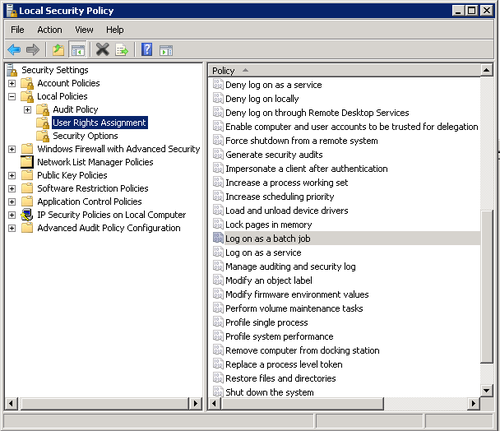Select Force shutdown from a remote system
Image resolution: width=500 pixels, height=431 pixels.
click(x=302, y=141)
